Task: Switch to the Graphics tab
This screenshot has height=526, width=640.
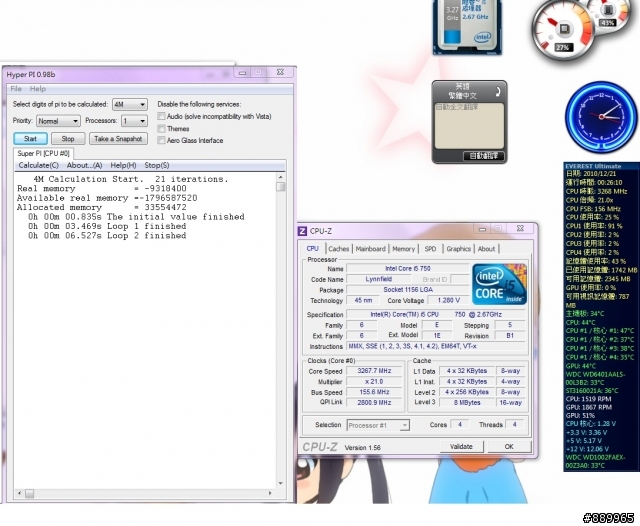Action: click(458, 249)
